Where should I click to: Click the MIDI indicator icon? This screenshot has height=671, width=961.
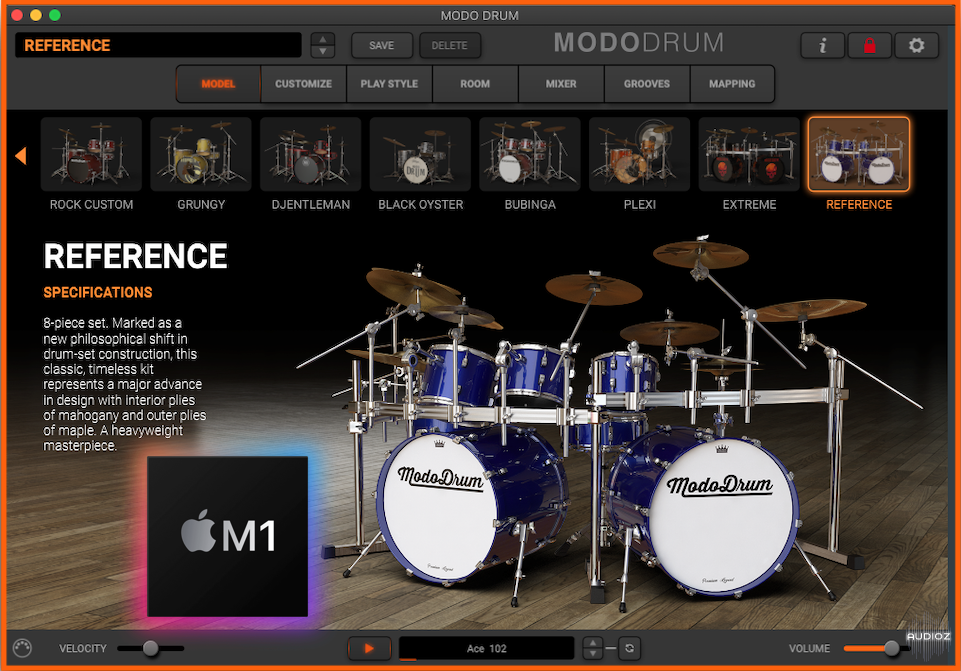(x=22, y=648)
